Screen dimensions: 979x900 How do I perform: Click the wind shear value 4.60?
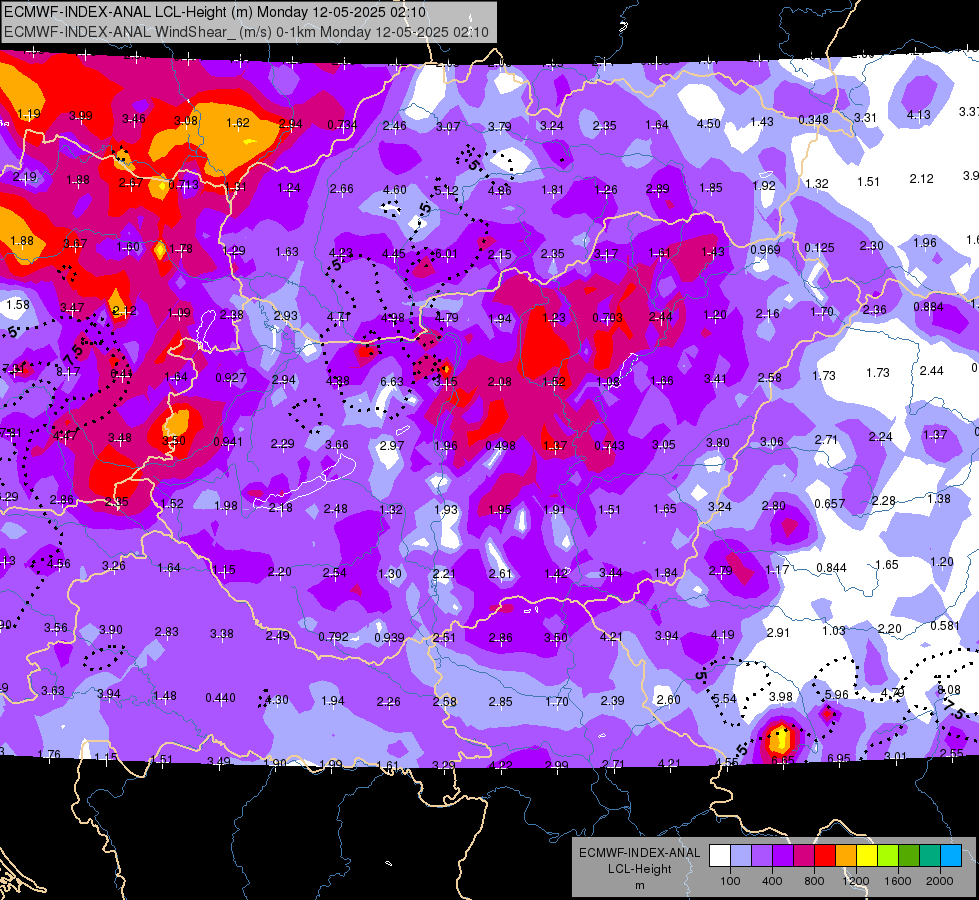click(394, 189)
